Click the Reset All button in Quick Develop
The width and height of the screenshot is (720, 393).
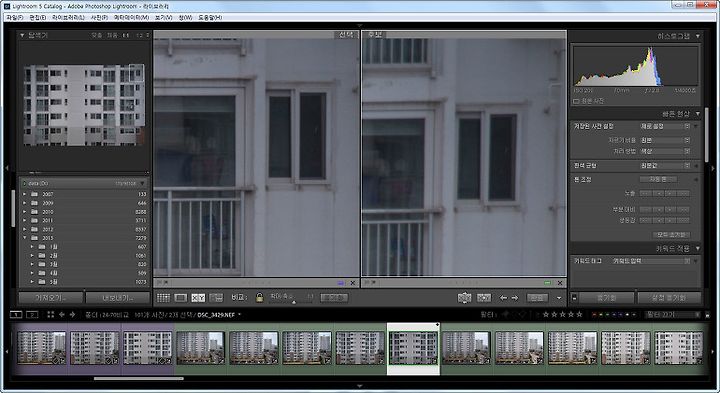(x=671, y=235)
